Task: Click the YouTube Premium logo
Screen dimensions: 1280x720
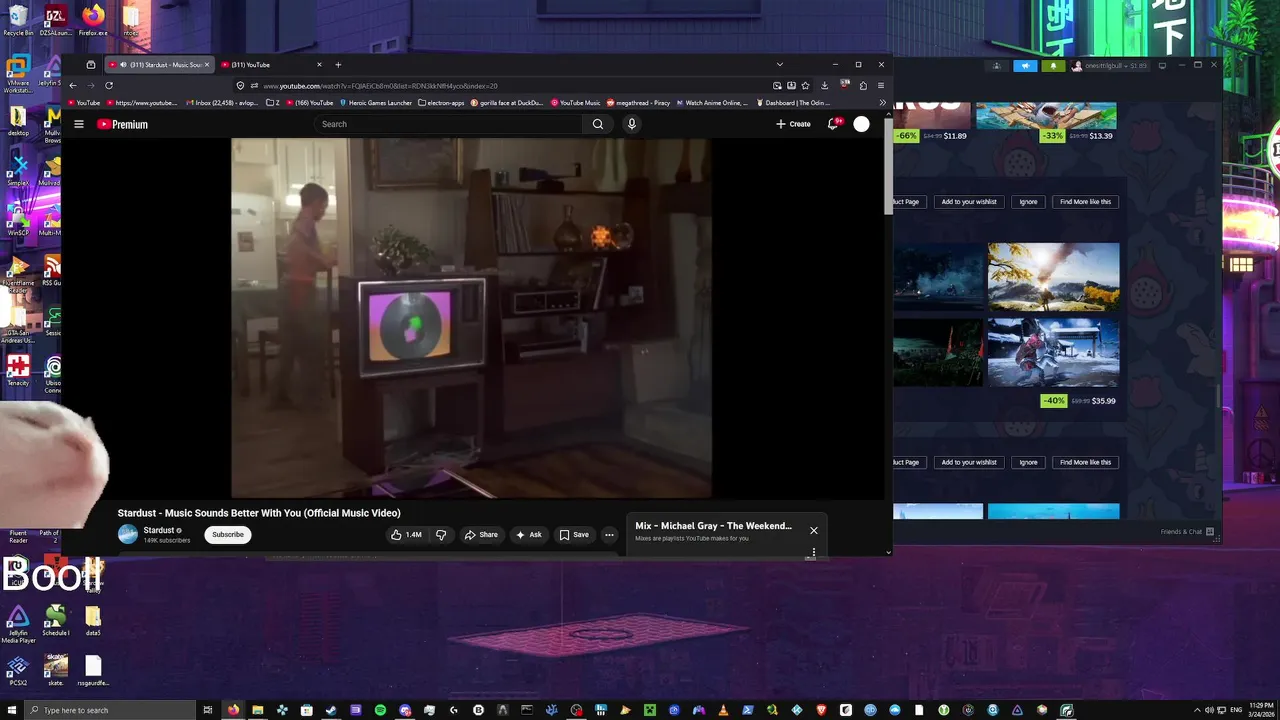Action: tap(122, 124)
